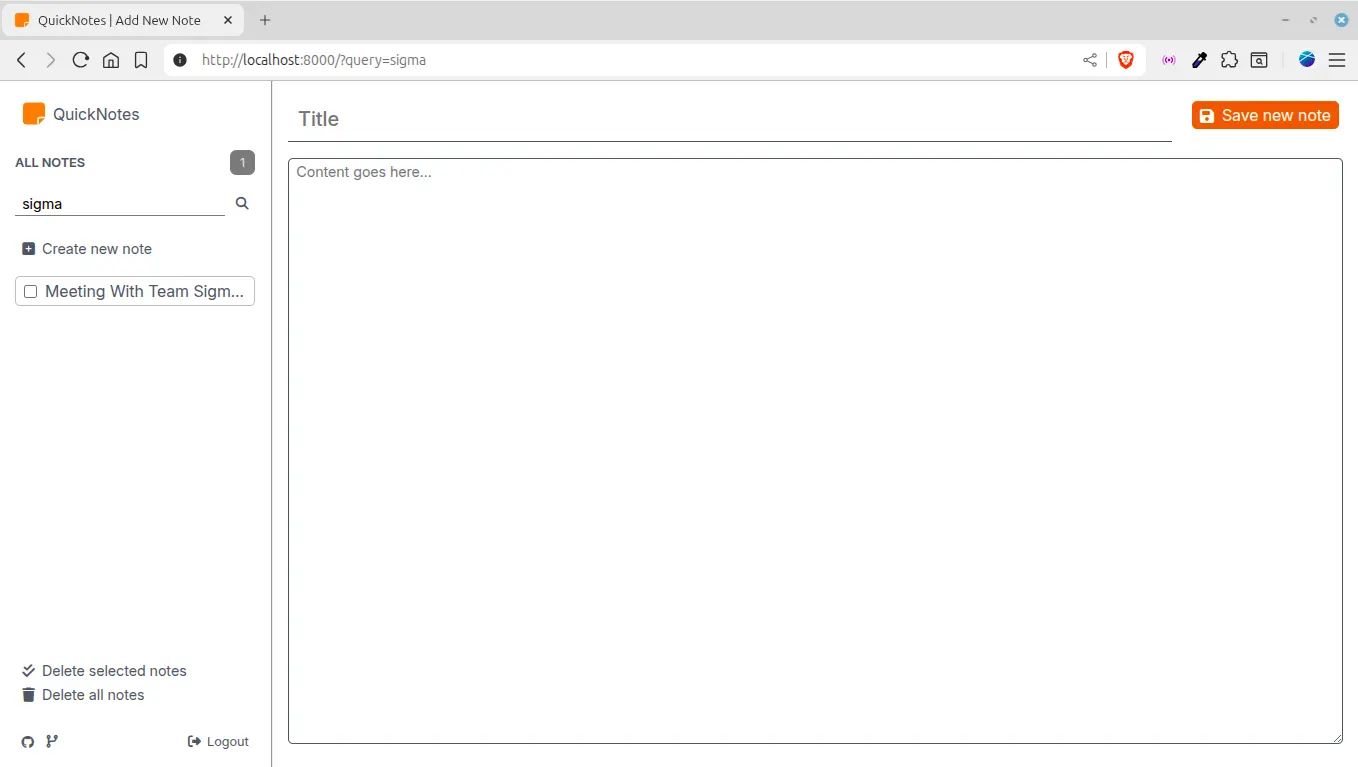Open the browser hamburger menu

[1337, 60]
